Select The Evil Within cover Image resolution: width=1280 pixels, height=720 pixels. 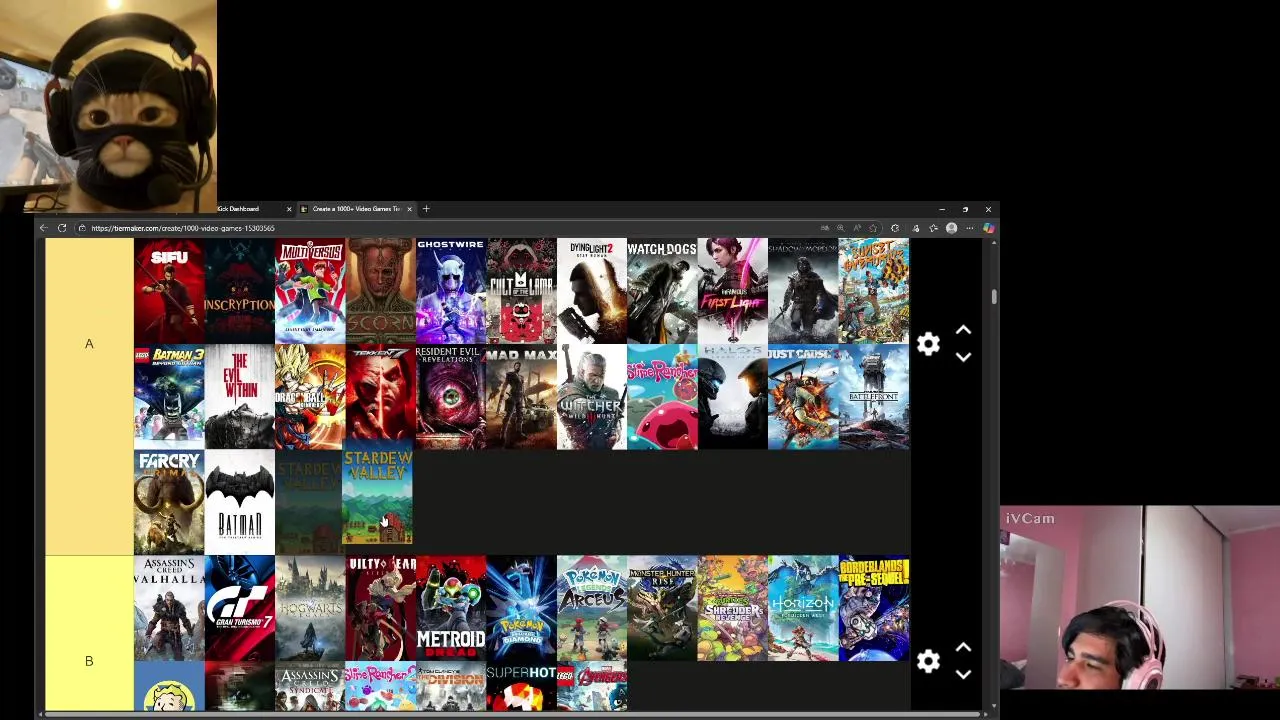click(x=239, y=397)
